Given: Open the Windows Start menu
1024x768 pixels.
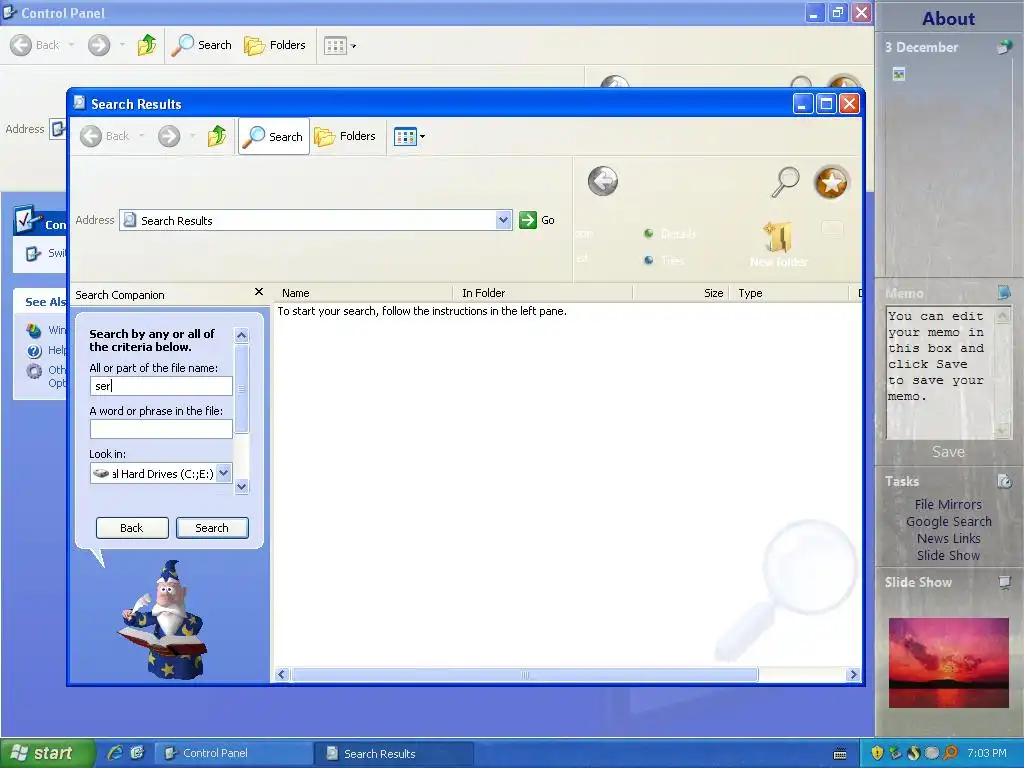Looking at the screenshot, I should (47, 753).
